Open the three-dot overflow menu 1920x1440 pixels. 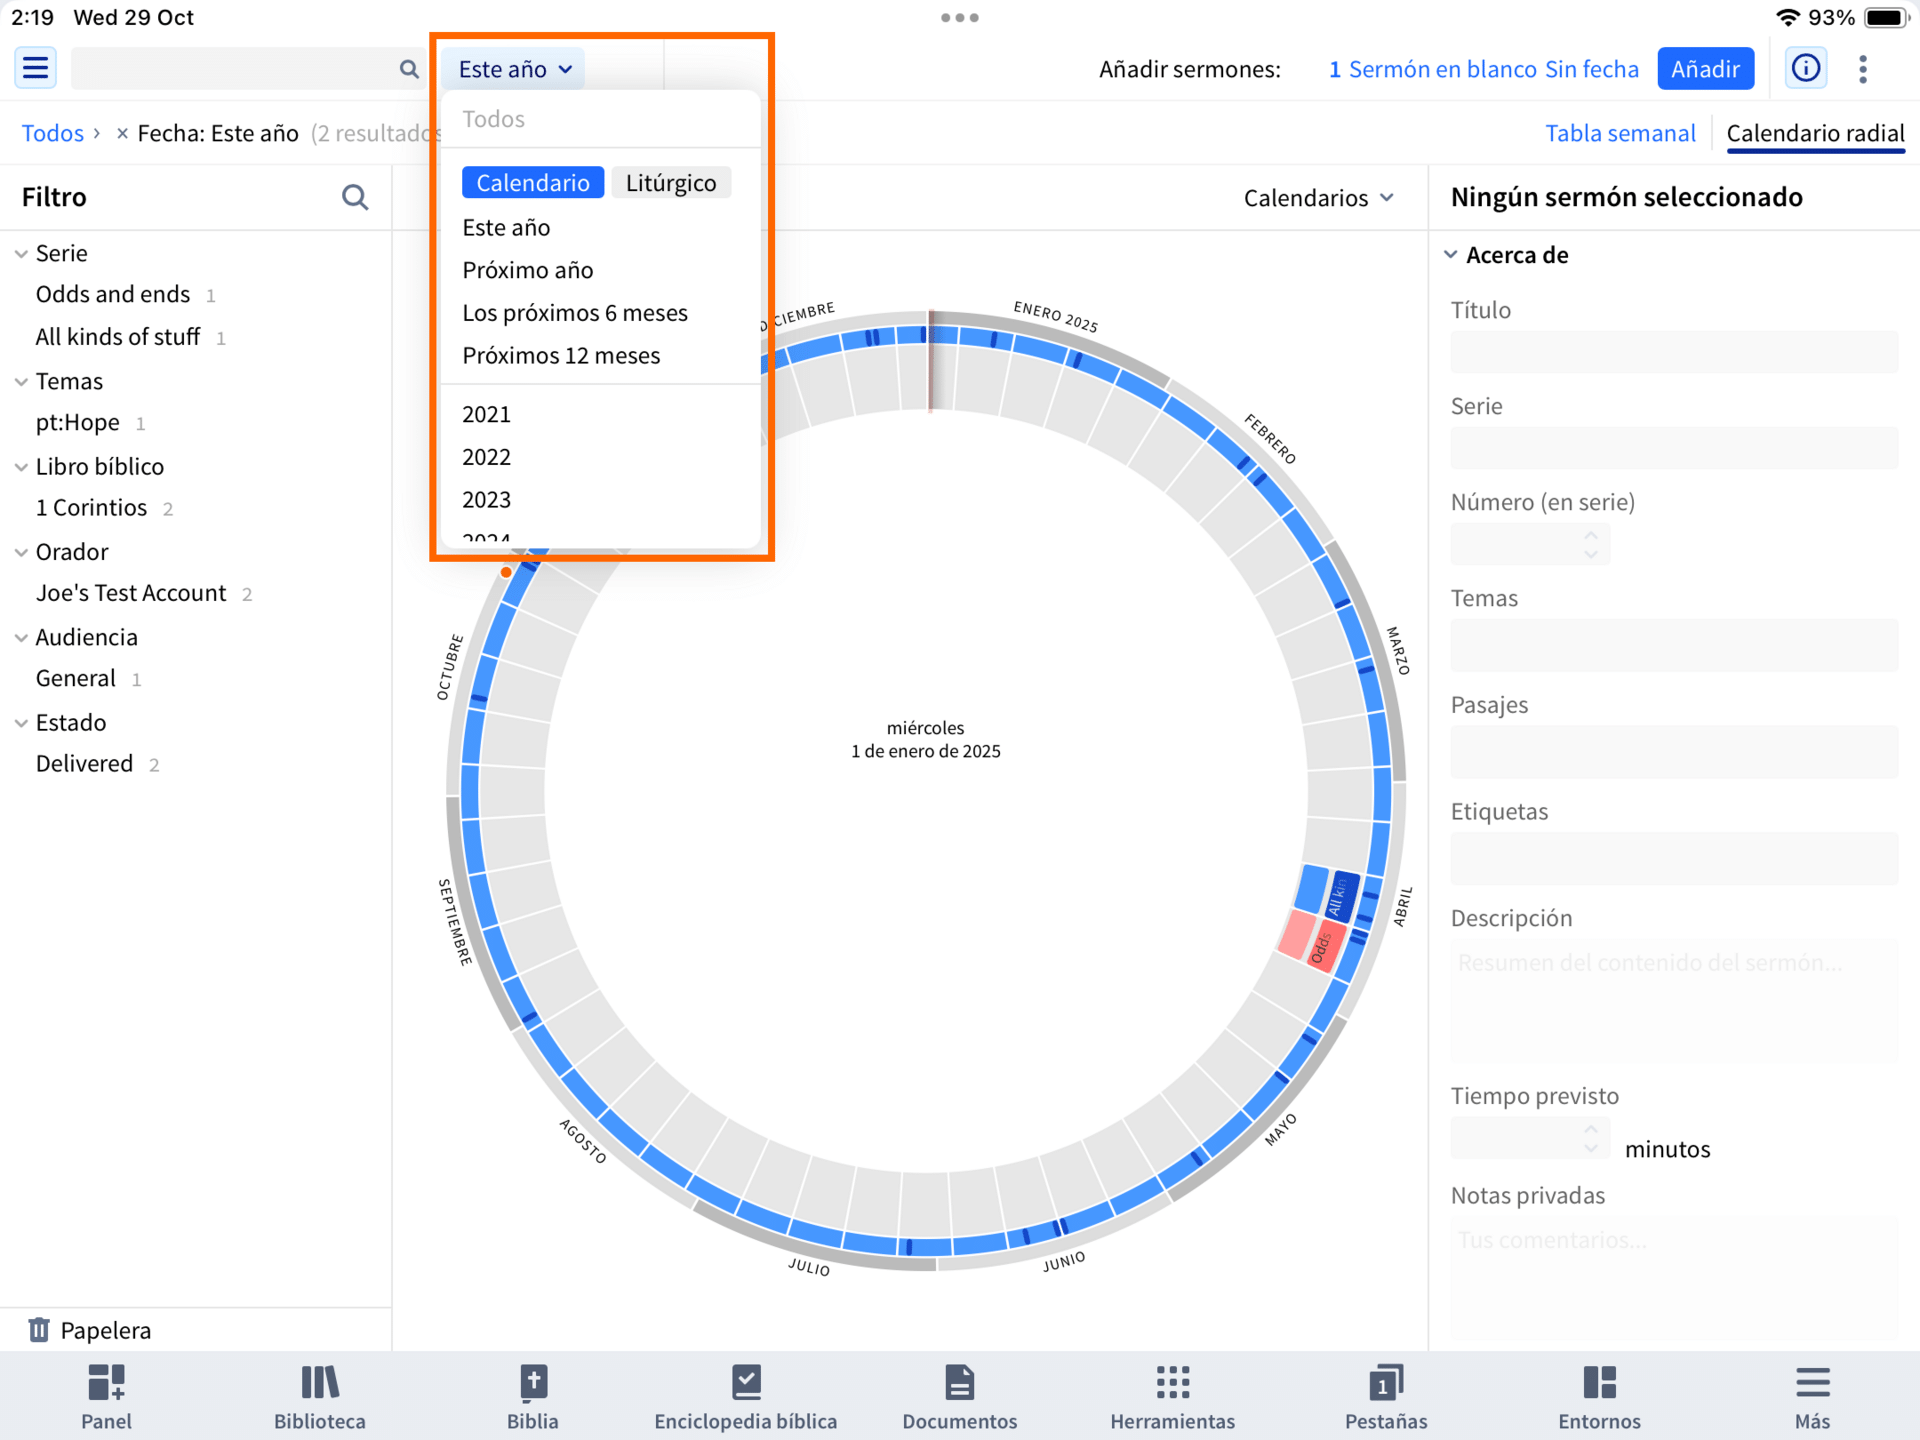tap(1863, 68)
